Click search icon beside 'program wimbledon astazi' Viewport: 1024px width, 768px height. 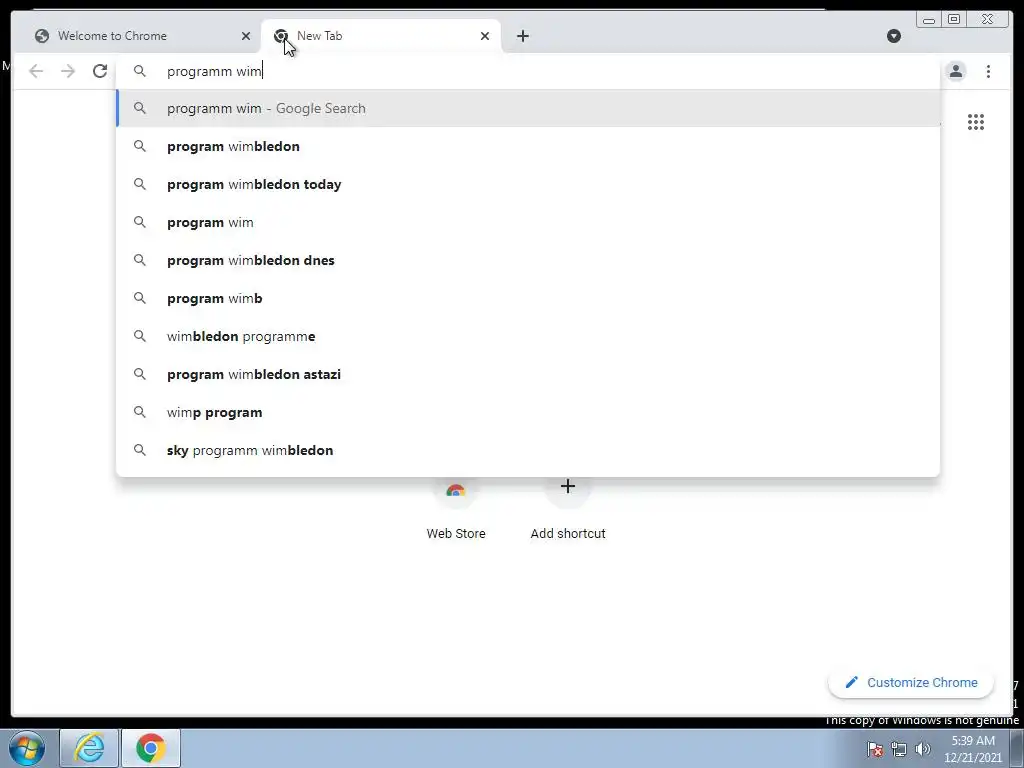(140, 374)
